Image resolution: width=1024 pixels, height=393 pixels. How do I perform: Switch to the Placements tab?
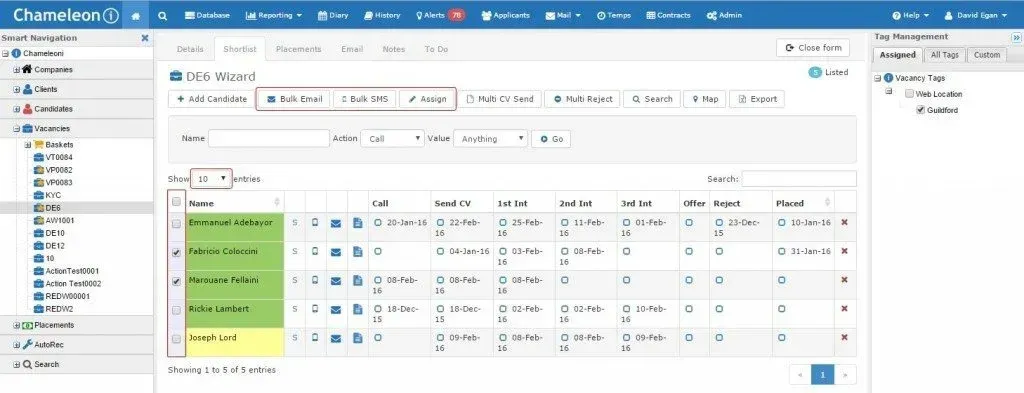(x=298, y=49)
